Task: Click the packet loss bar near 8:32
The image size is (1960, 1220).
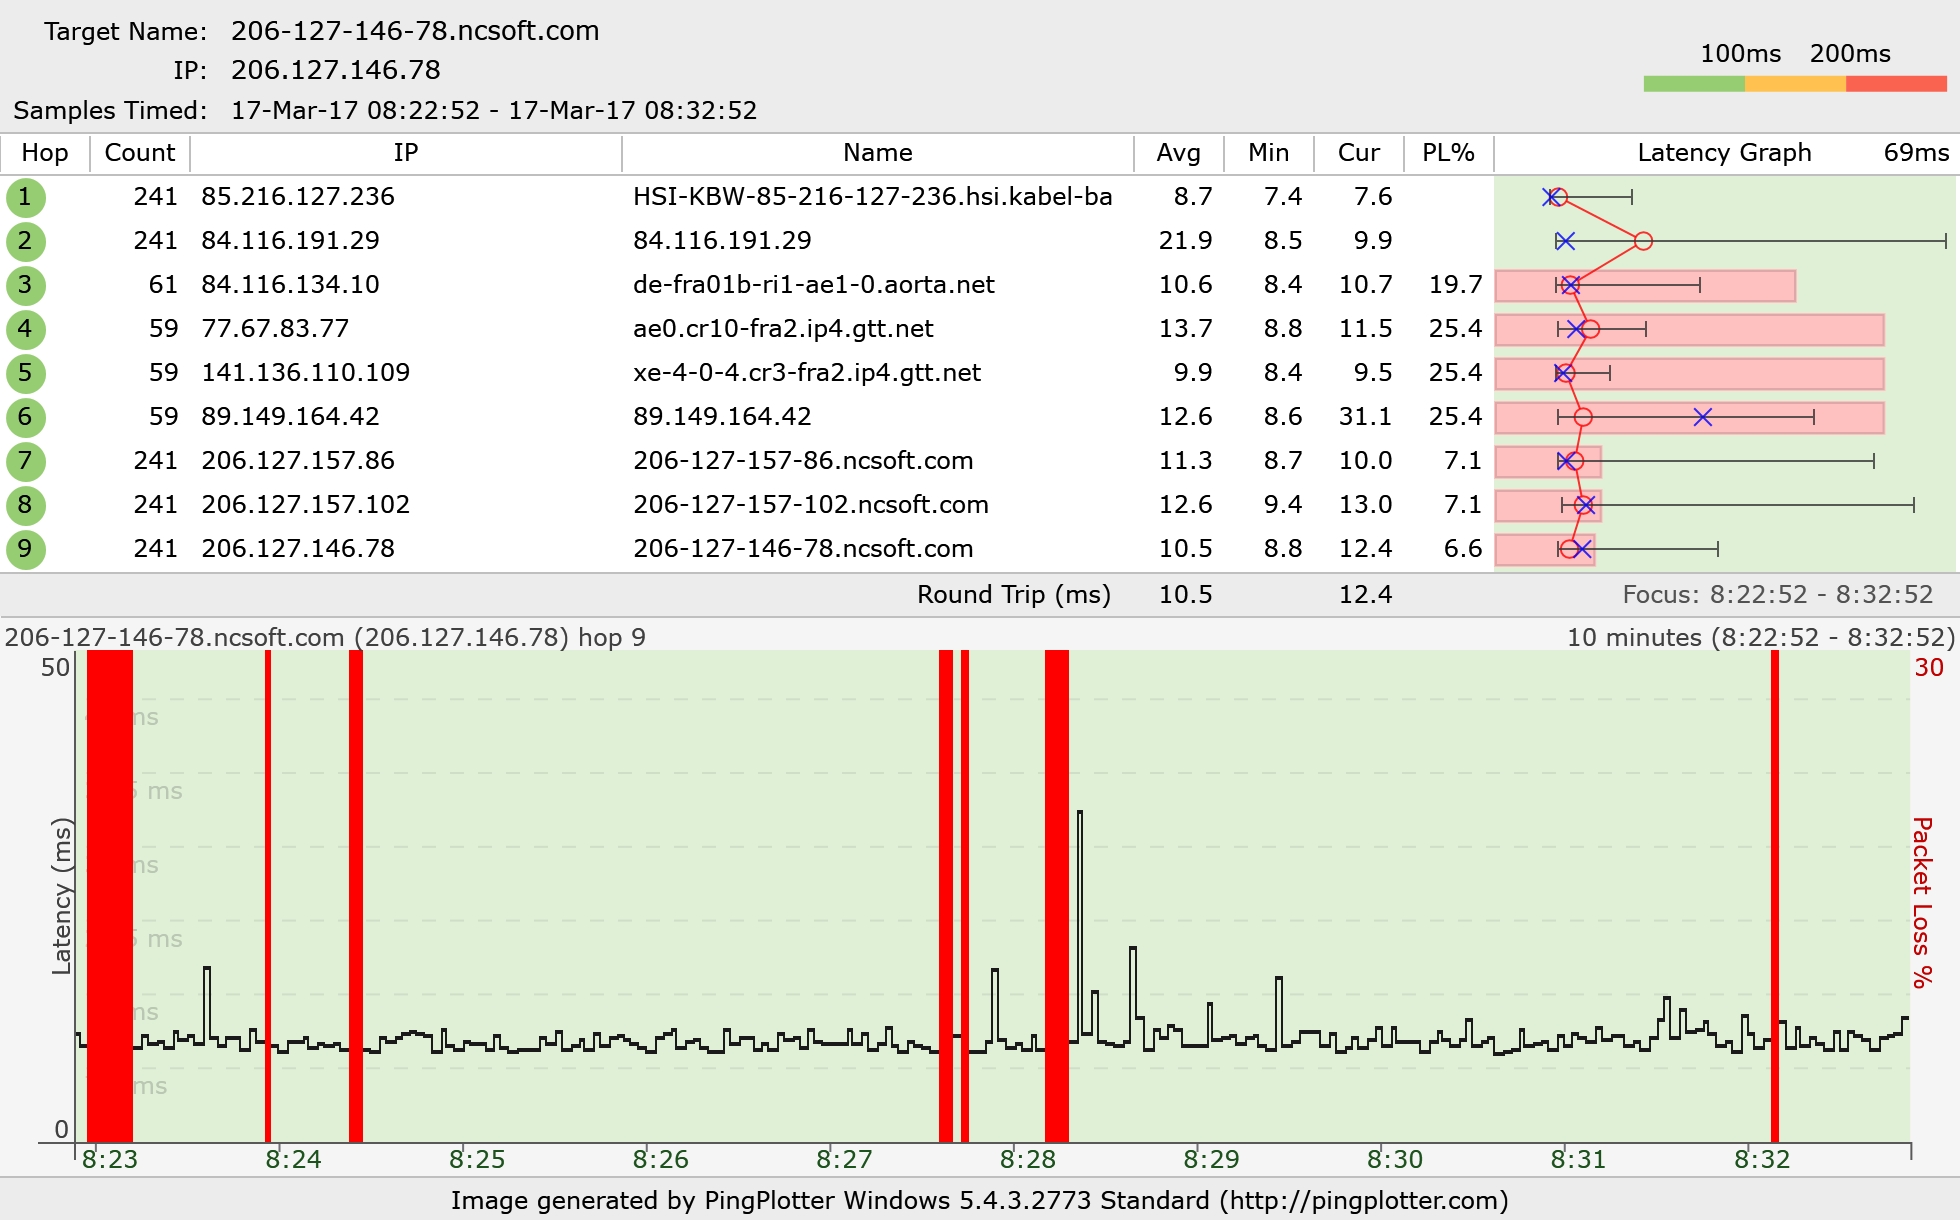Action: click(1775, 896)
